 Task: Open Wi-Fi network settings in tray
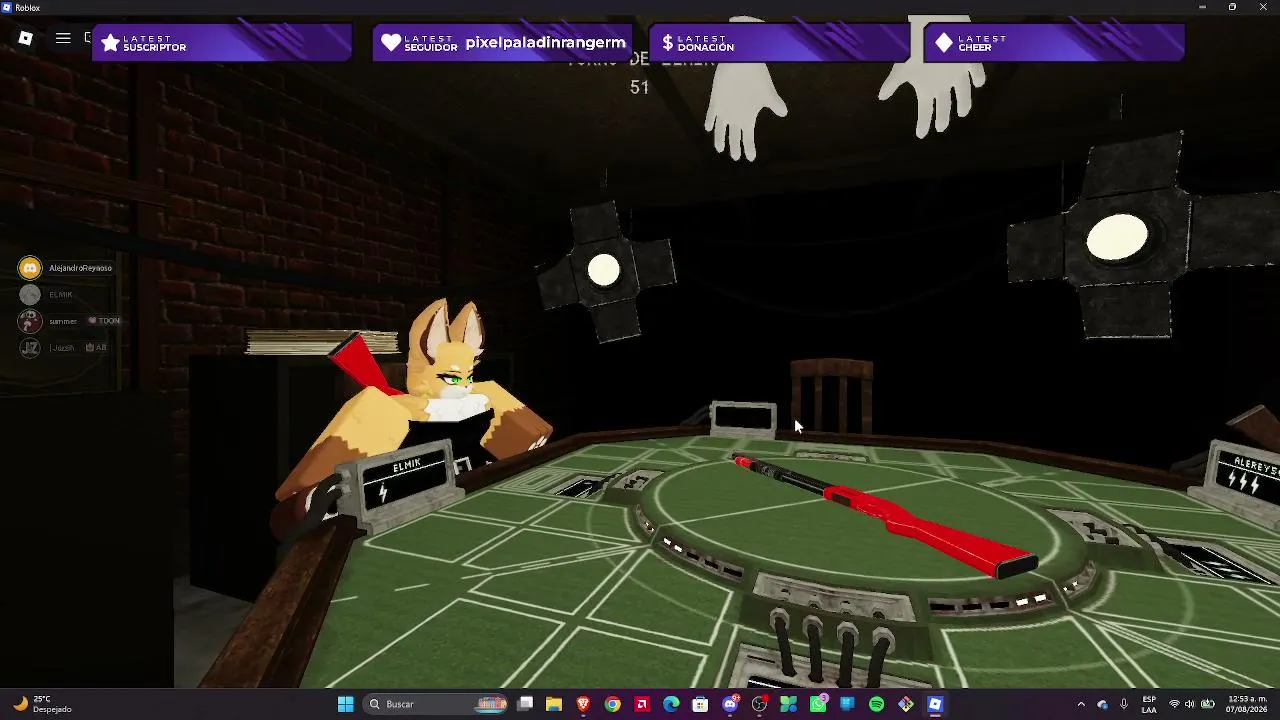click(1175, 704)
